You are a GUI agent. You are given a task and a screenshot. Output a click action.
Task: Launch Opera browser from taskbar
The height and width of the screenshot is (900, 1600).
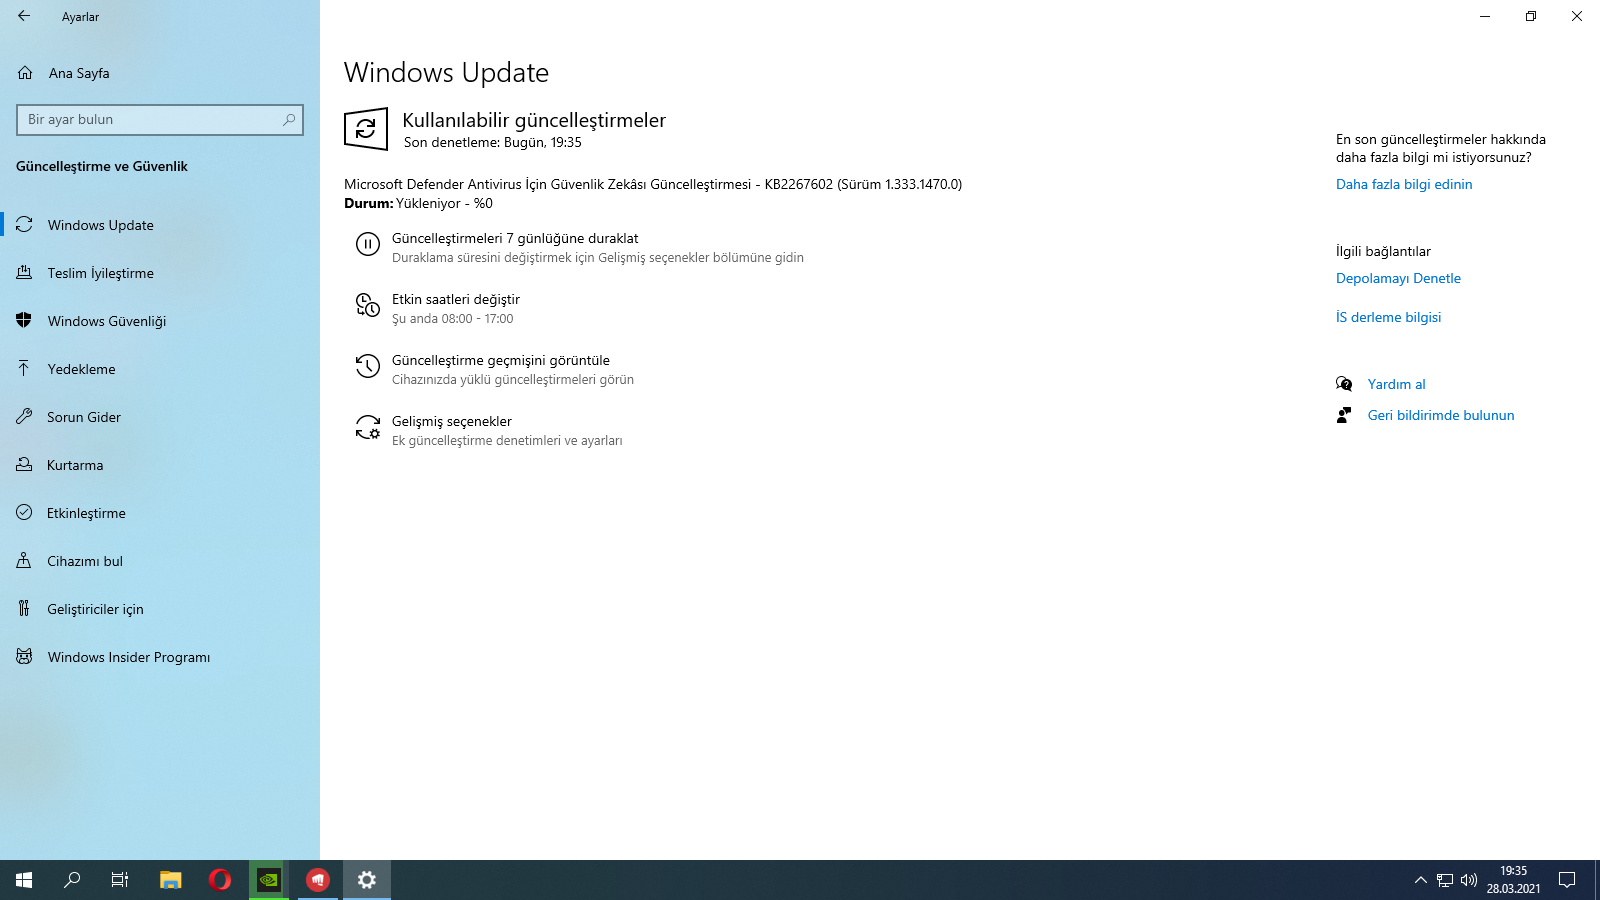pyautogui.click(x=220, y=880)
